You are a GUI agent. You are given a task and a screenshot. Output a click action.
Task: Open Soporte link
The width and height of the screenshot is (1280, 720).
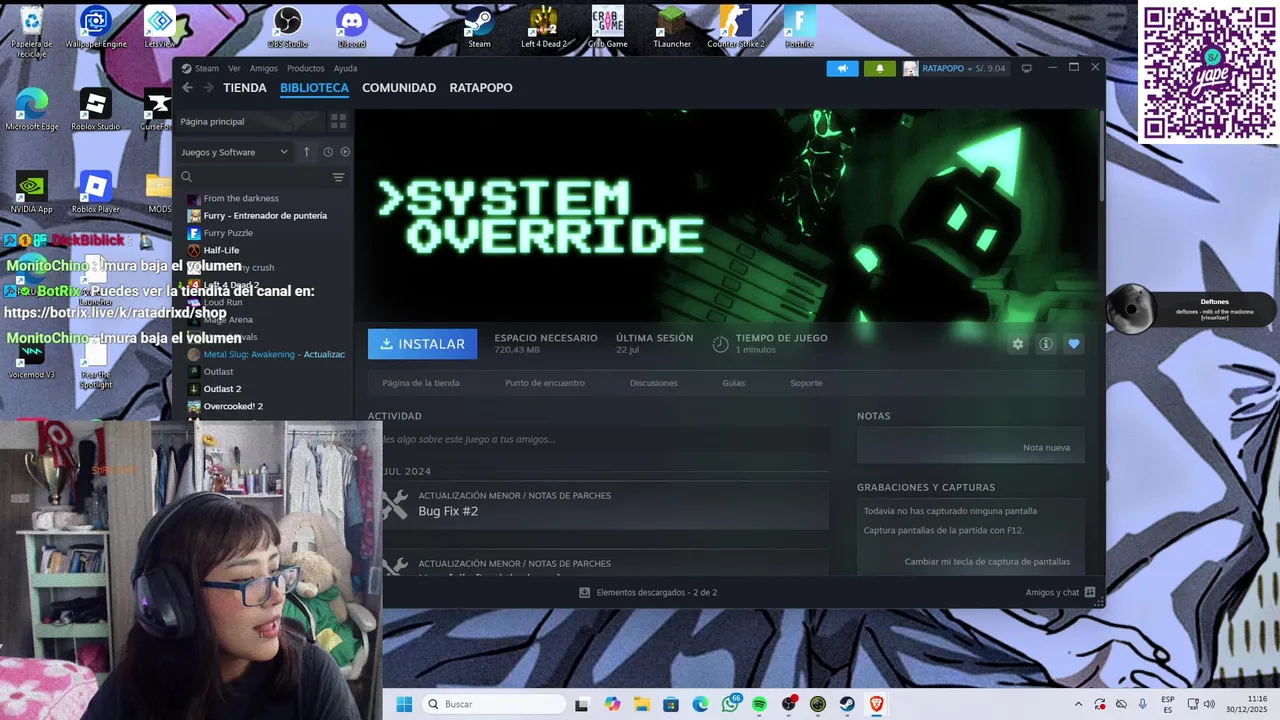[806, 383]
